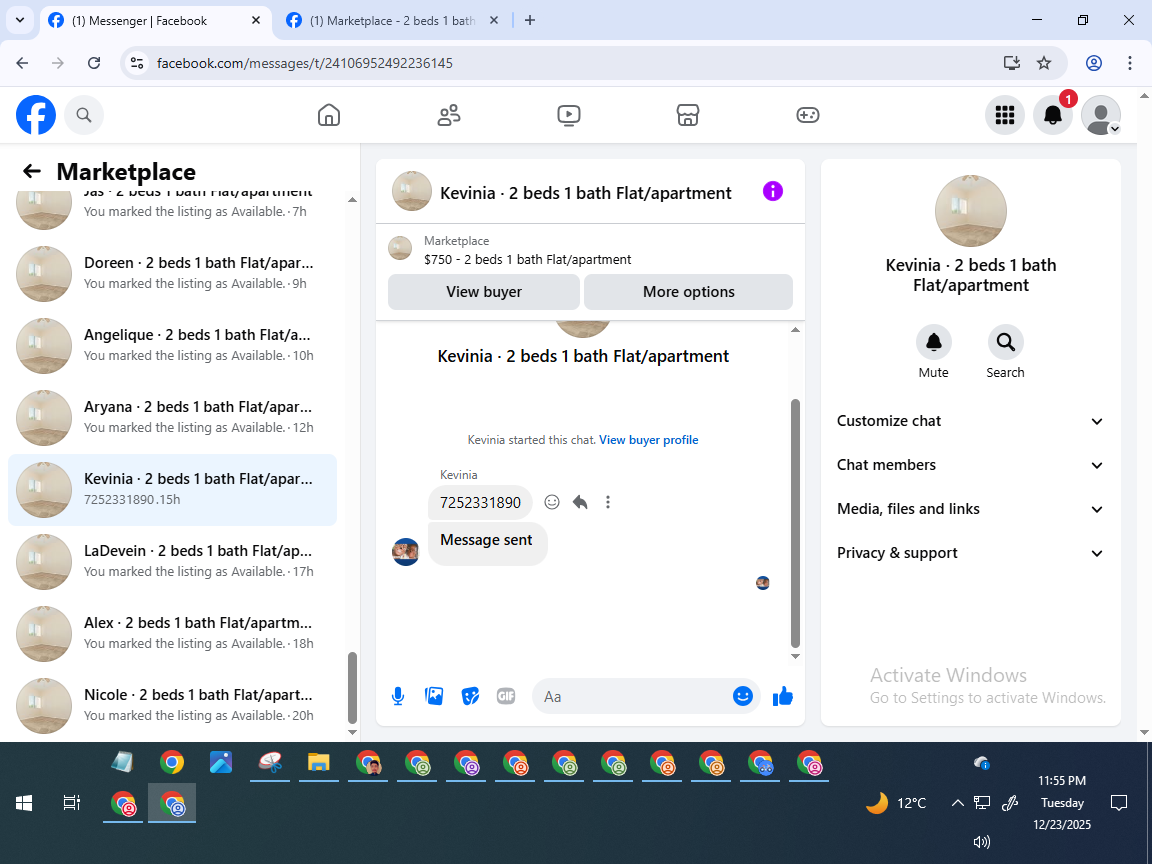The width and height of the screenshot is (1152, 864).
Task: Click the voice clip microphone icon
Action: coord(397,696)
